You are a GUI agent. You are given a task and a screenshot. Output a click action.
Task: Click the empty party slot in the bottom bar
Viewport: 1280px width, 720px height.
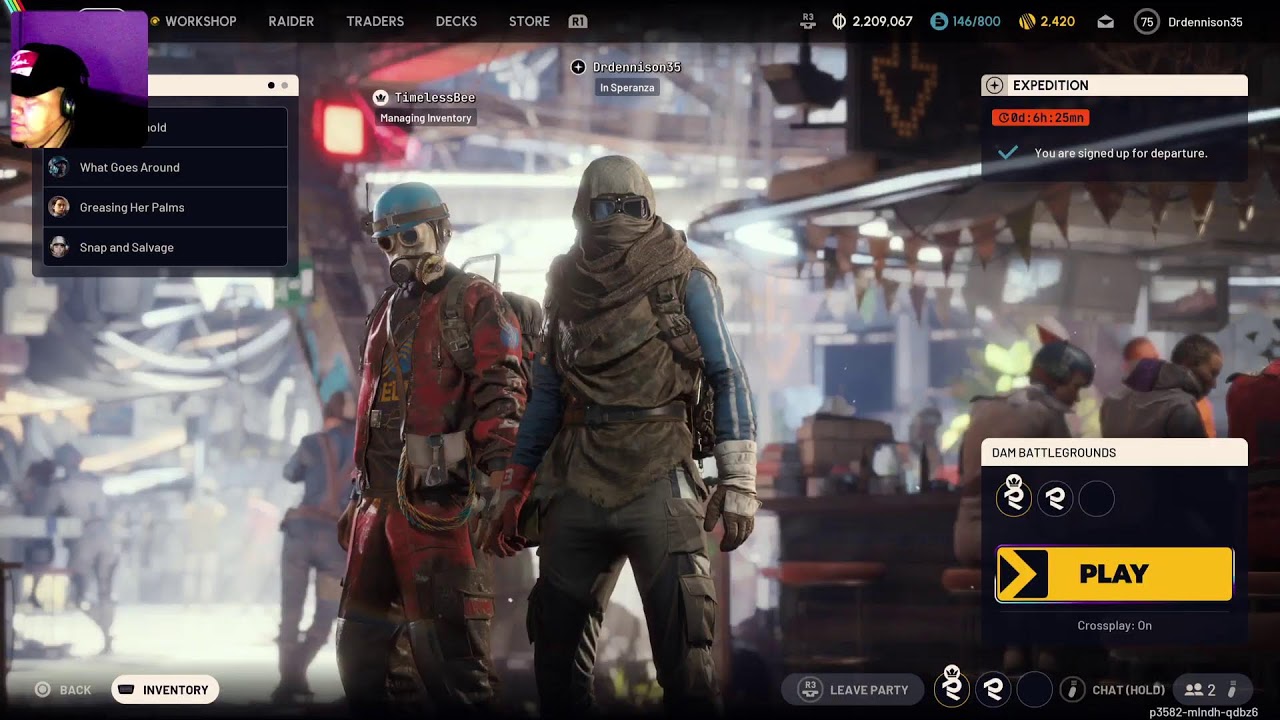(1034, 688)
